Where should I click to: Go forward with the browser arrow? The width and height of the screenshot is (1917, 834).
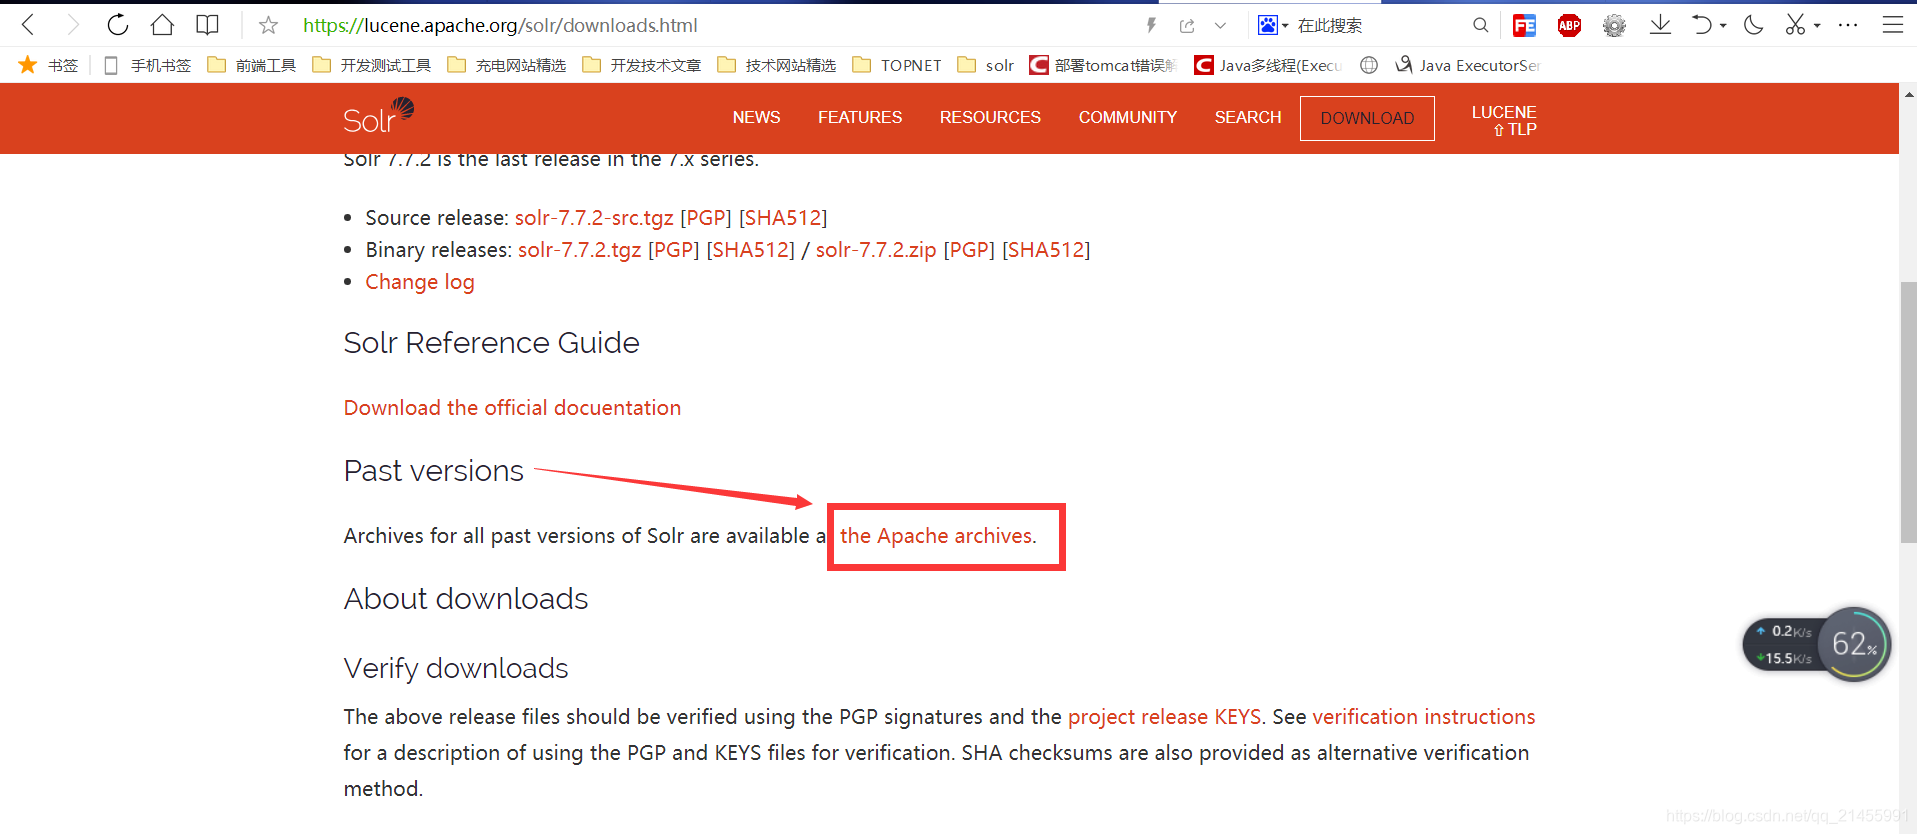[72, 25]
